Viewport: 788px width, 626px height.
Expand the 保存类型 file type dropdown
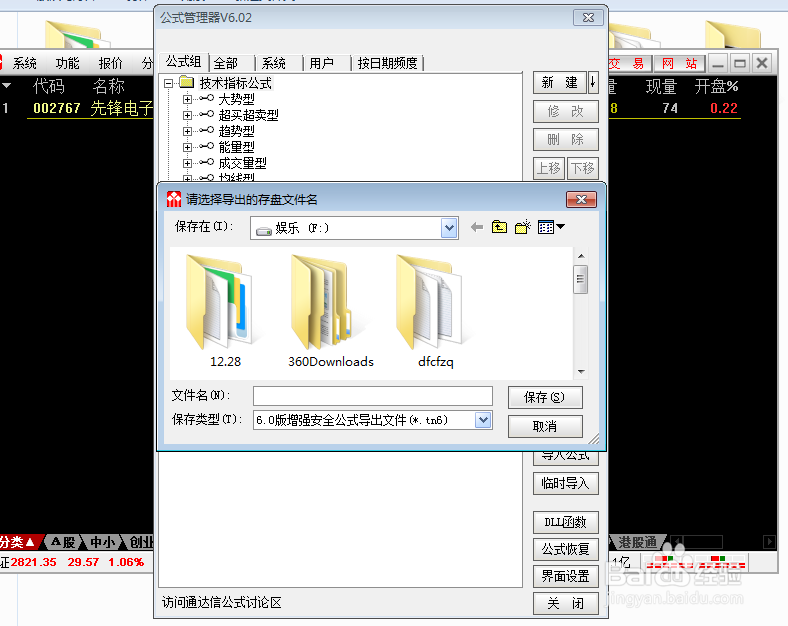point(483,420)
